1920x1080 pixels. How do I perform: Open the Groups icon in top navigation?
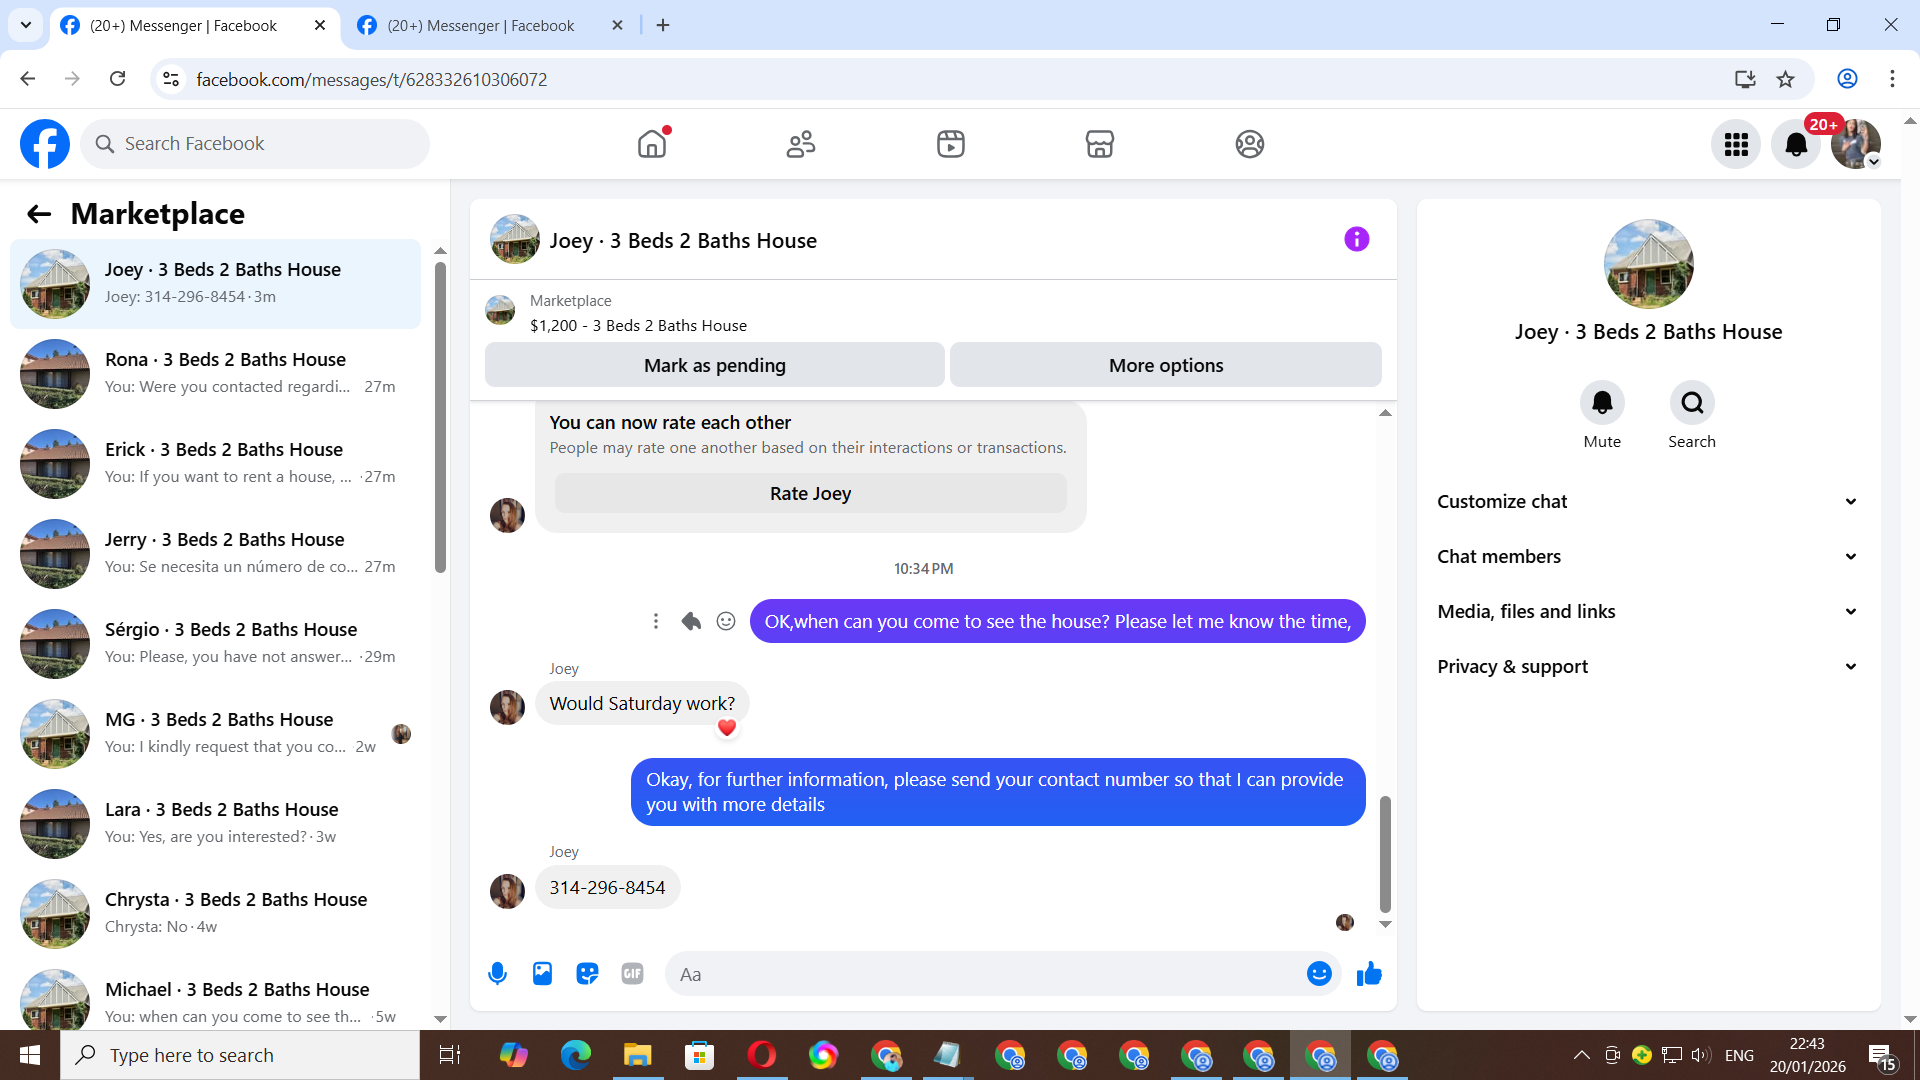click(1250, 144)
